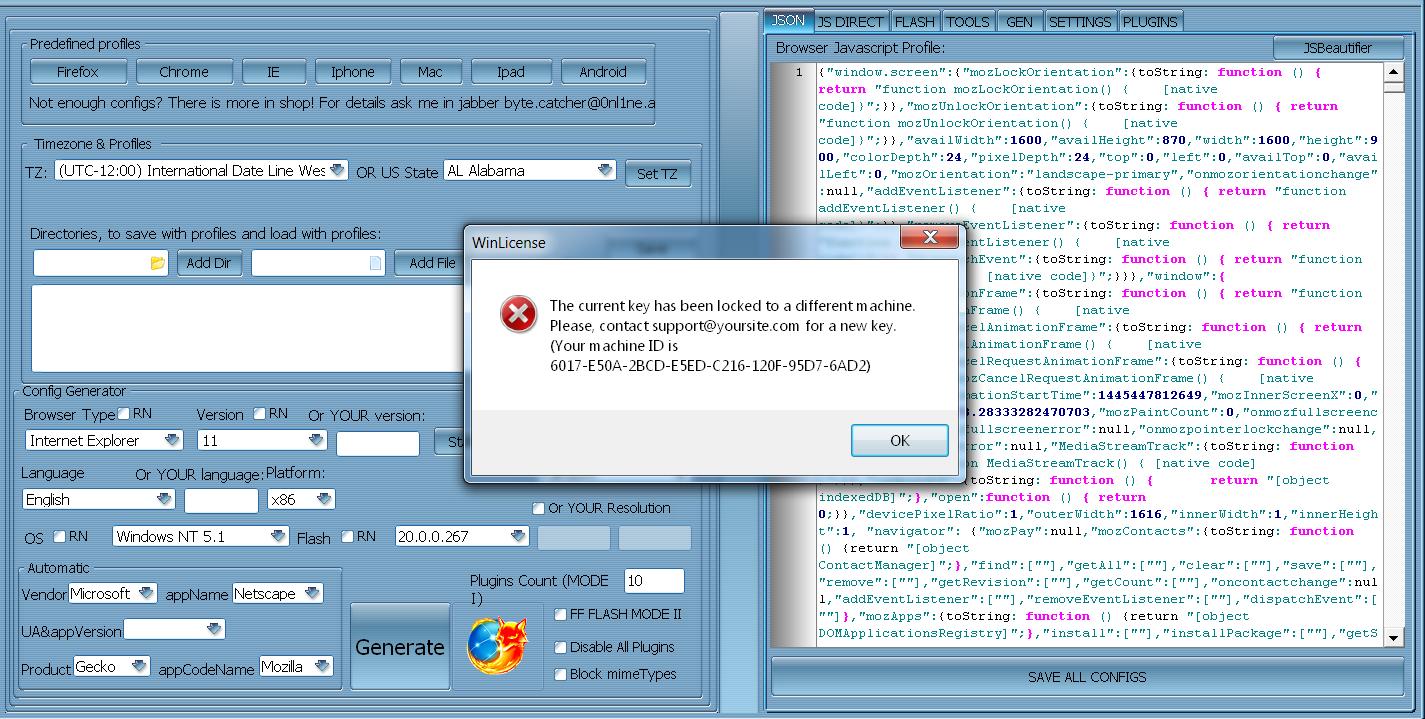Click the JSBeautifier button
The height and width of the screenshot is (719, 1425).
tap(1338, 48)
